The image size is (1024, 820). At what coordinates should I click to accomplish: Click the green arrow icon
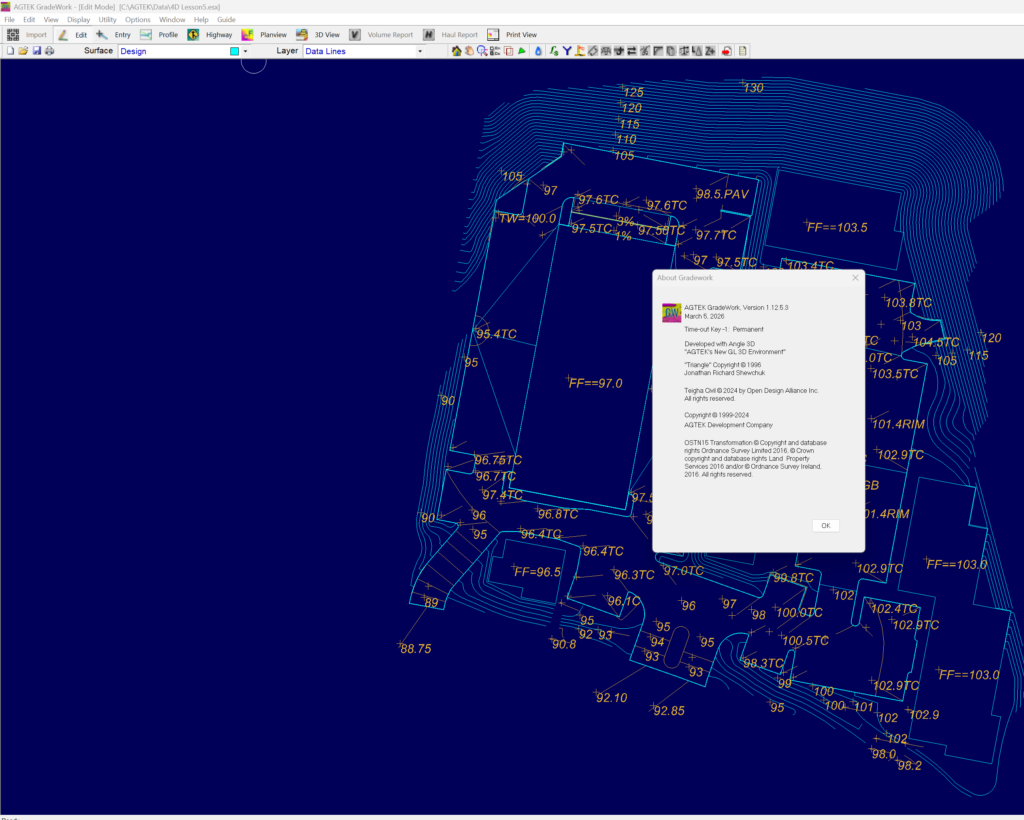[522, 51]
